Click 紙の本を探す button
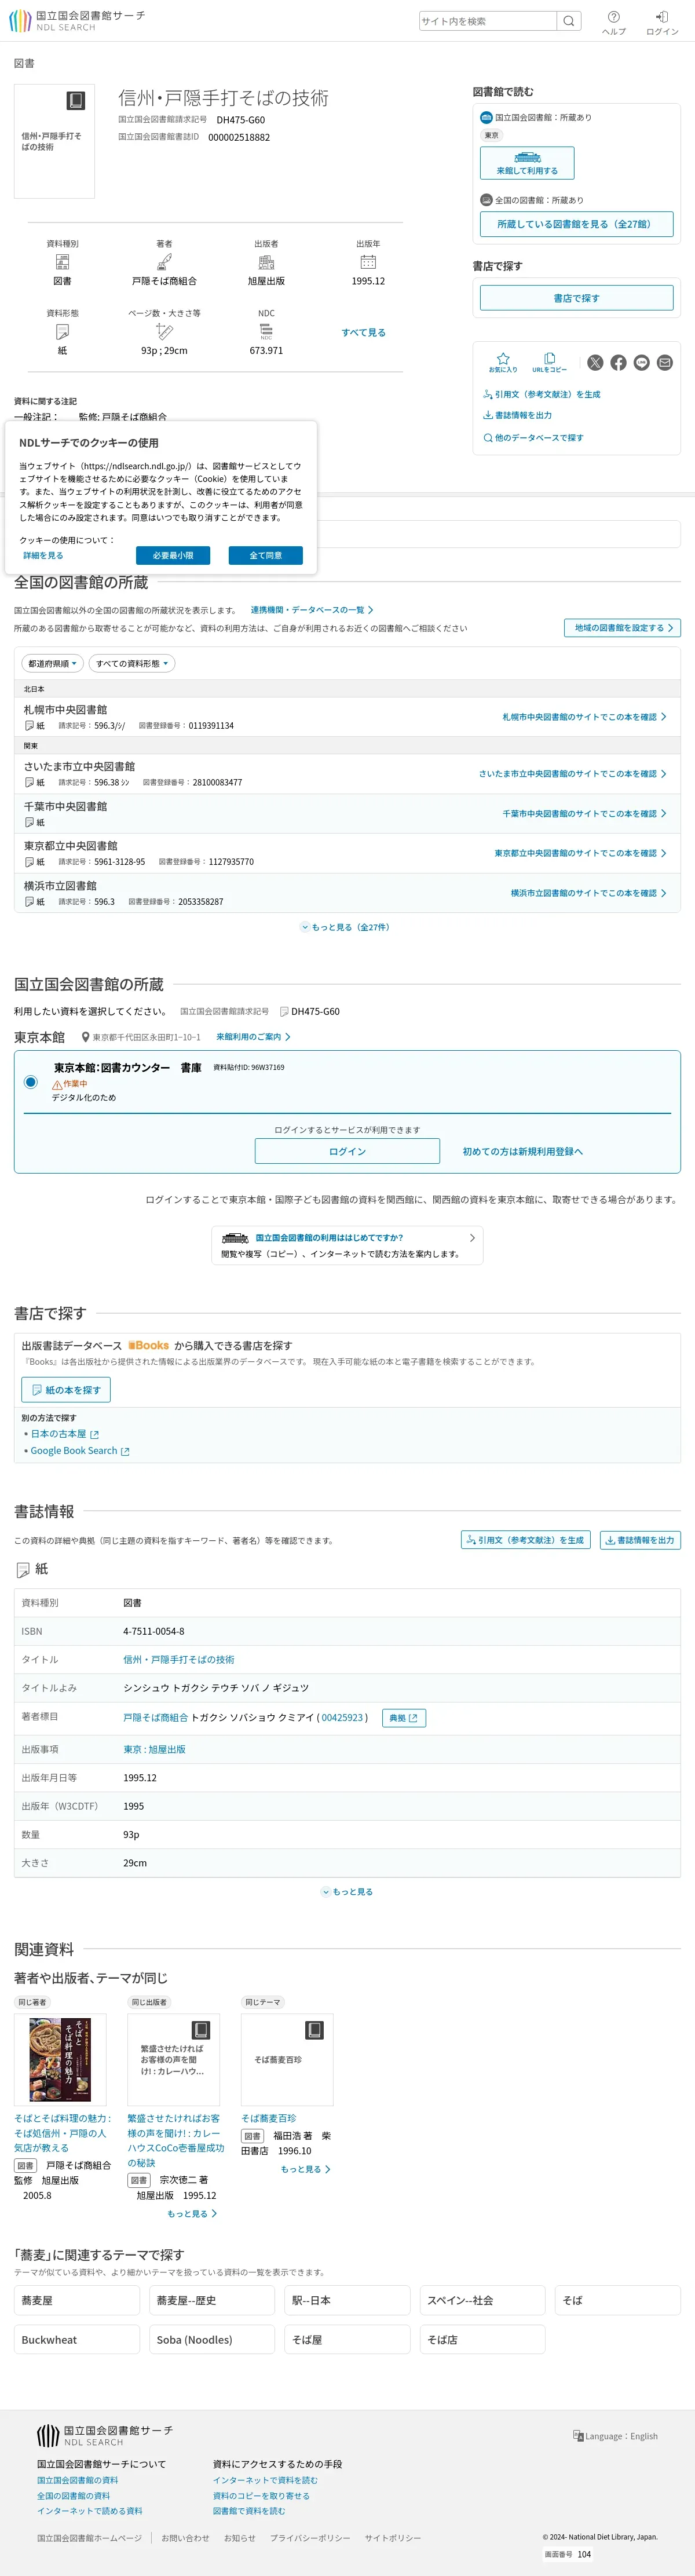This screenshot has width=695, height=2576. click(66, 1390)
